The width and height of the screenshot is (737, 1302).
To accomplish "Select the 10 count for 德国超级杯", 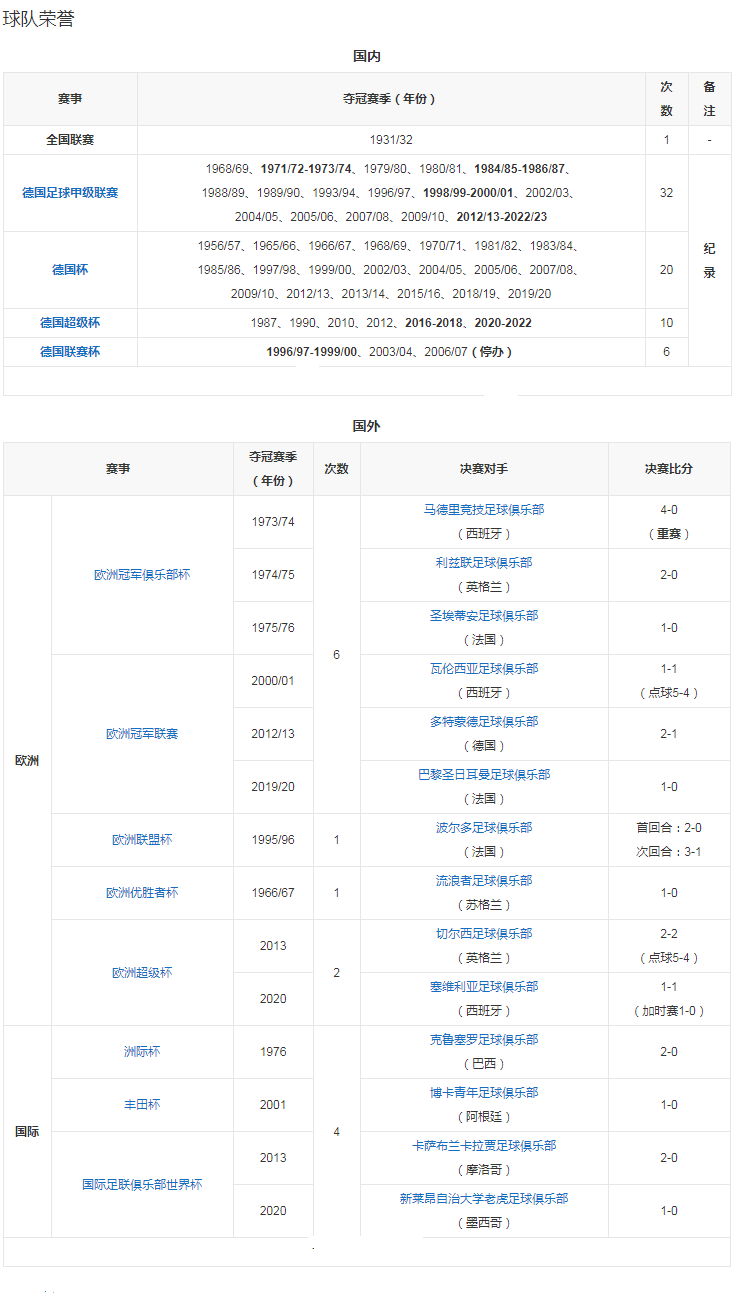I will point(666,323).
